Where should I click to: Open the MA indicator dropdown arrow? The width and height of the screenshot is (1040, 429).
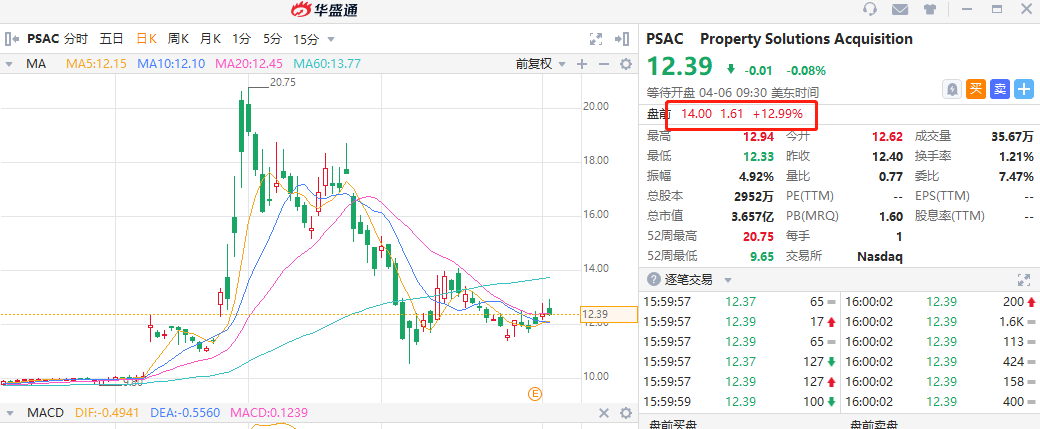(10, 64)
